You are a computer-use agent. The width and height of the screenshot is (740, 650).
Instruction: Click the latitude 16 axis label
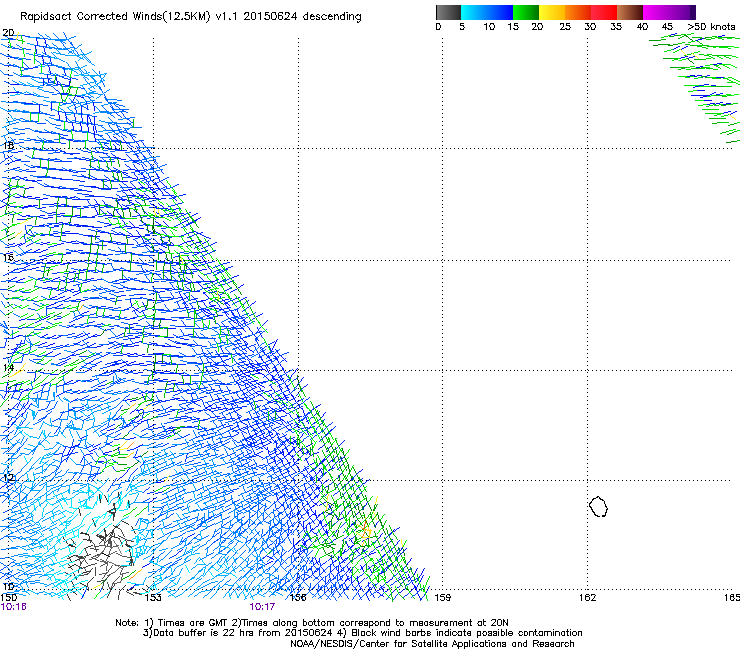[8, 258]
